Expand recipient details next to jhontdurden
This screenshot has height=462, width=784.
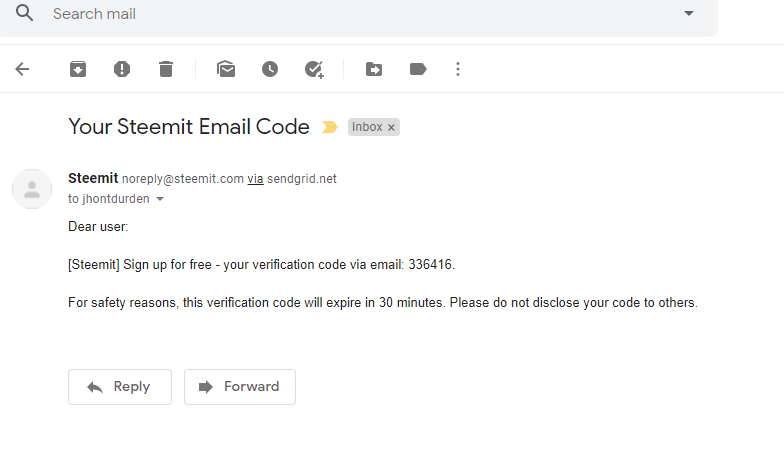160,199
